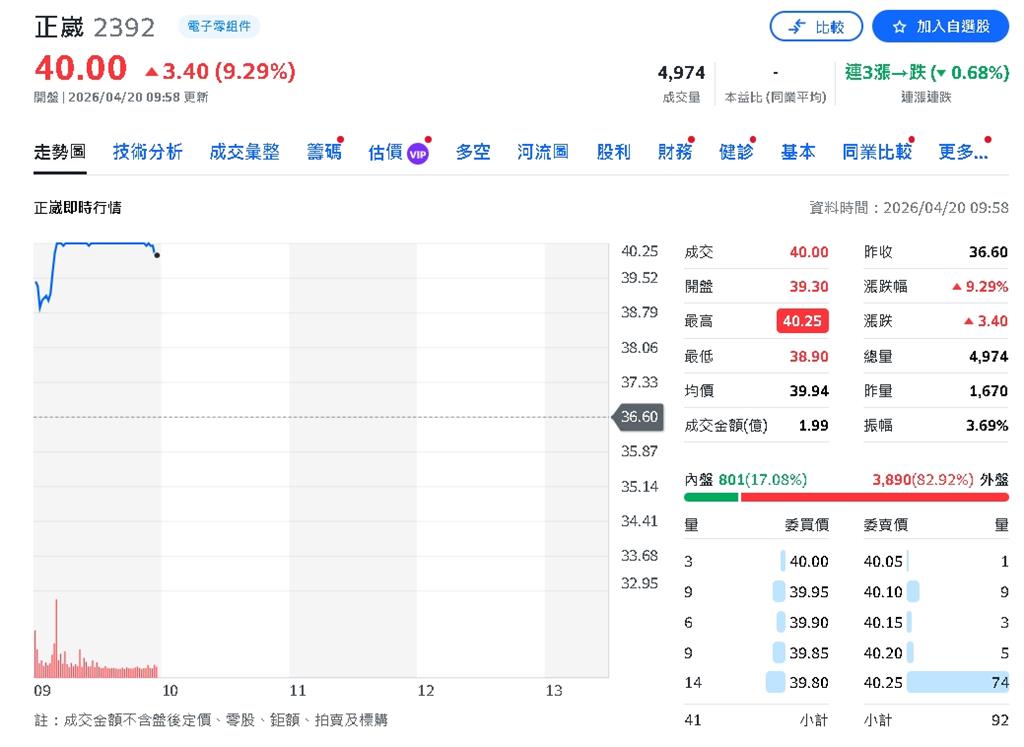
Task: Click the 電子零組件 industry tag
Action: (219, 26)
